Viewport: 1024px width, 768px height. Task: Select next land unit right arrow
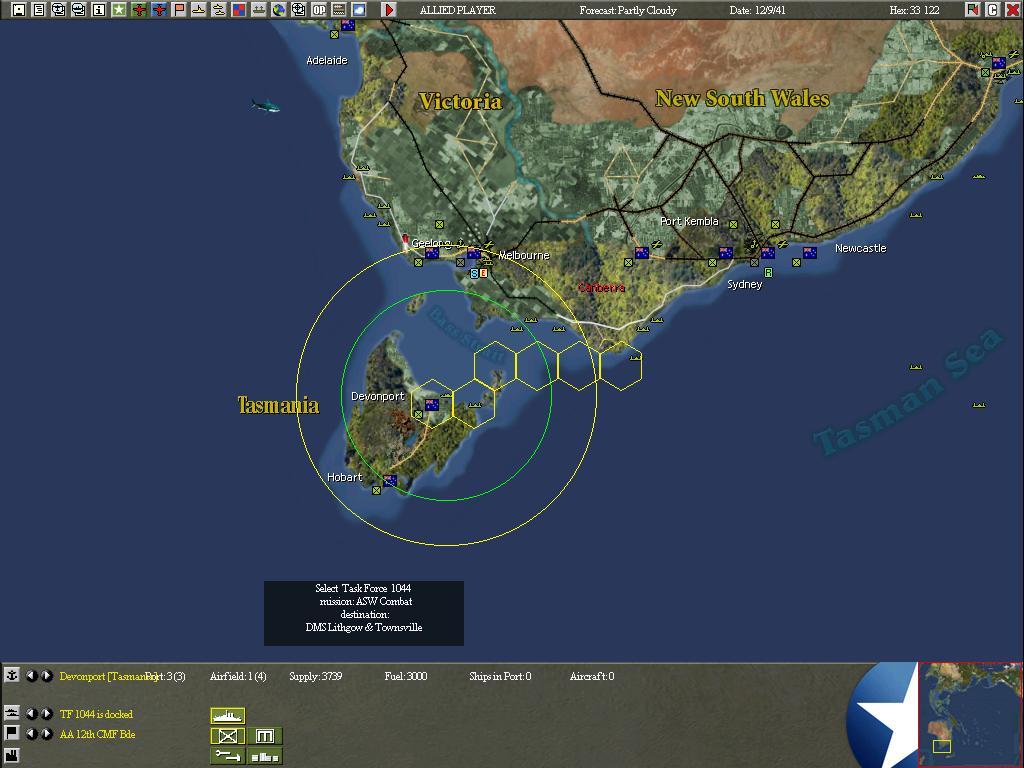(46, 734)
